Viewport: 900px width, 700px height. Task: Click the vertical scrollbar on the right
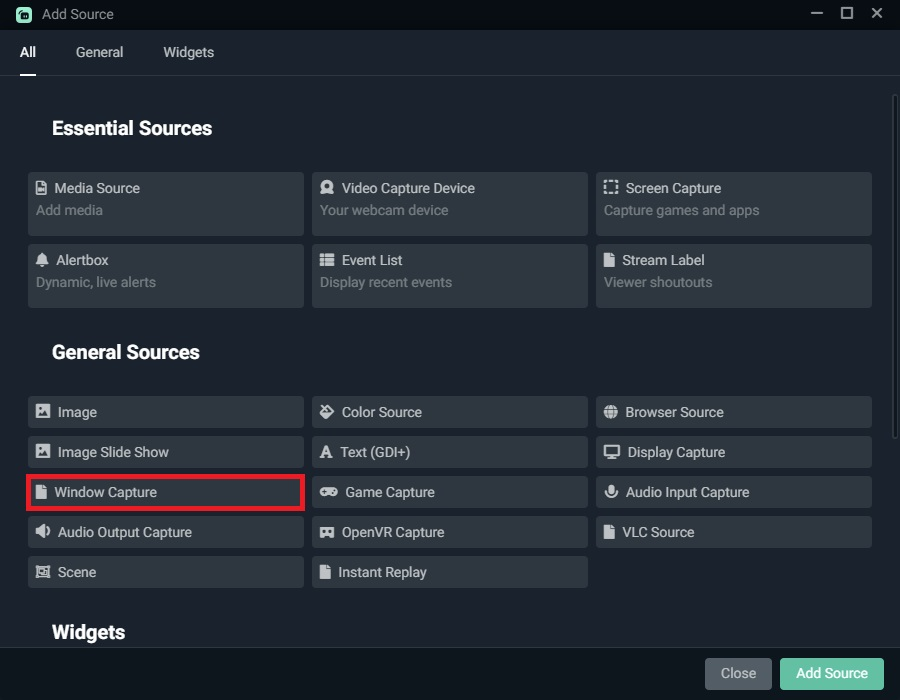895,265
